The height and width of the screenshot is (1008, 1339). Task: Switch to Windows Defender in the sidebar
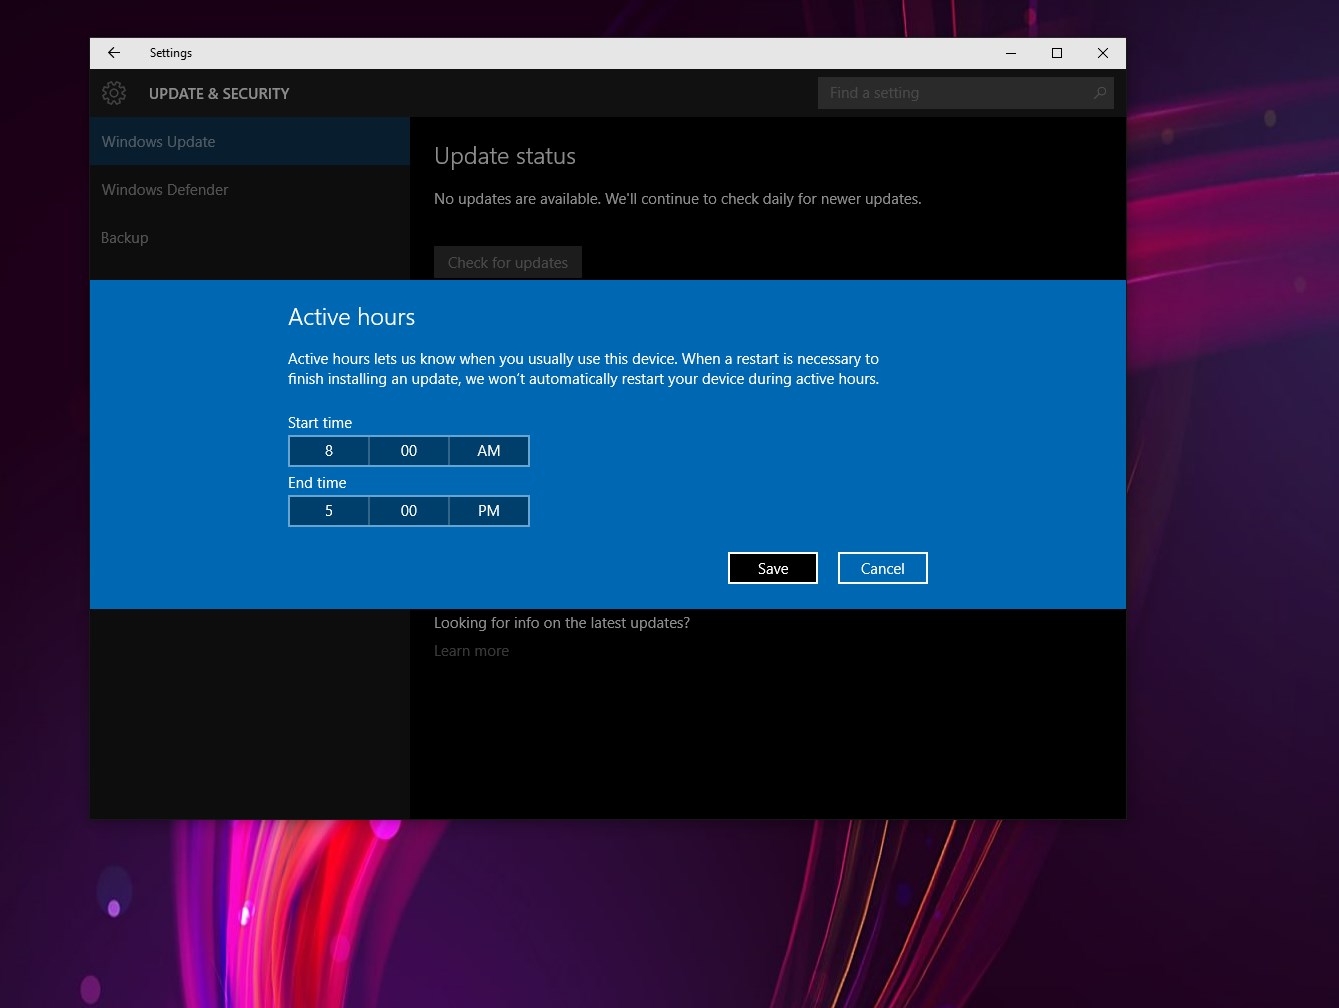coord(165,190)
